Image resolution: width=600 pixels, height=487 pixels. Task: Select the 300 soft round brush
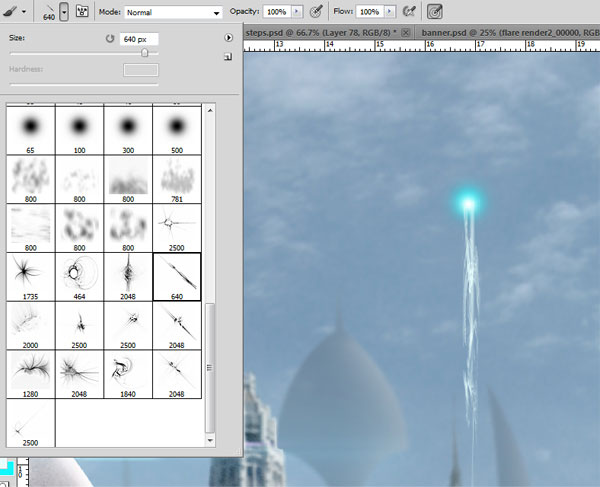[x=128, y=130]
